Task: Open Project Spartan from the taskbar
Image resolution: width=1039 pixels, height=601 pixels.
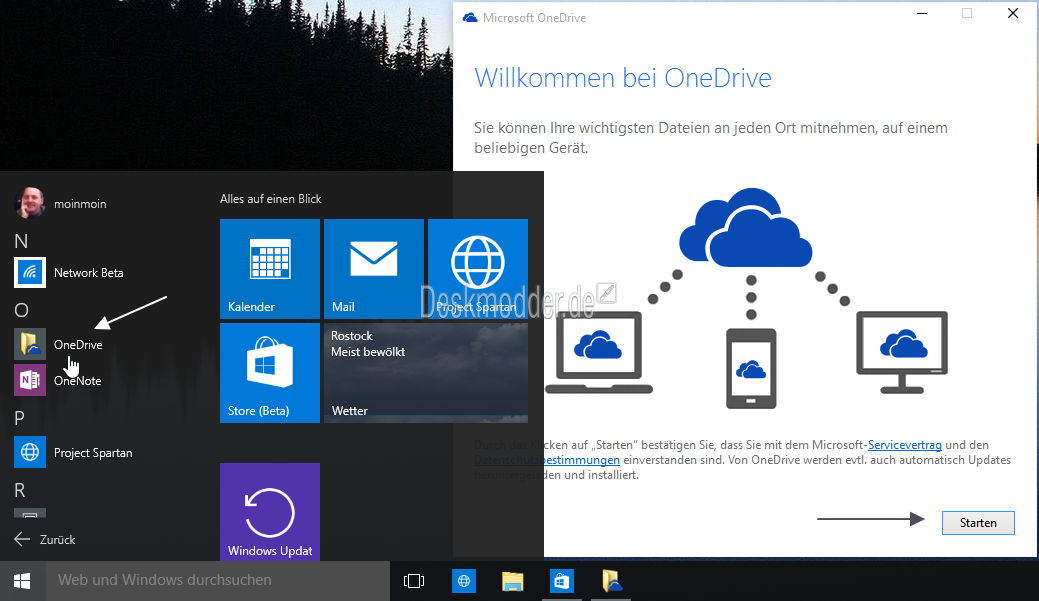Action: click(x=464, y=581)
